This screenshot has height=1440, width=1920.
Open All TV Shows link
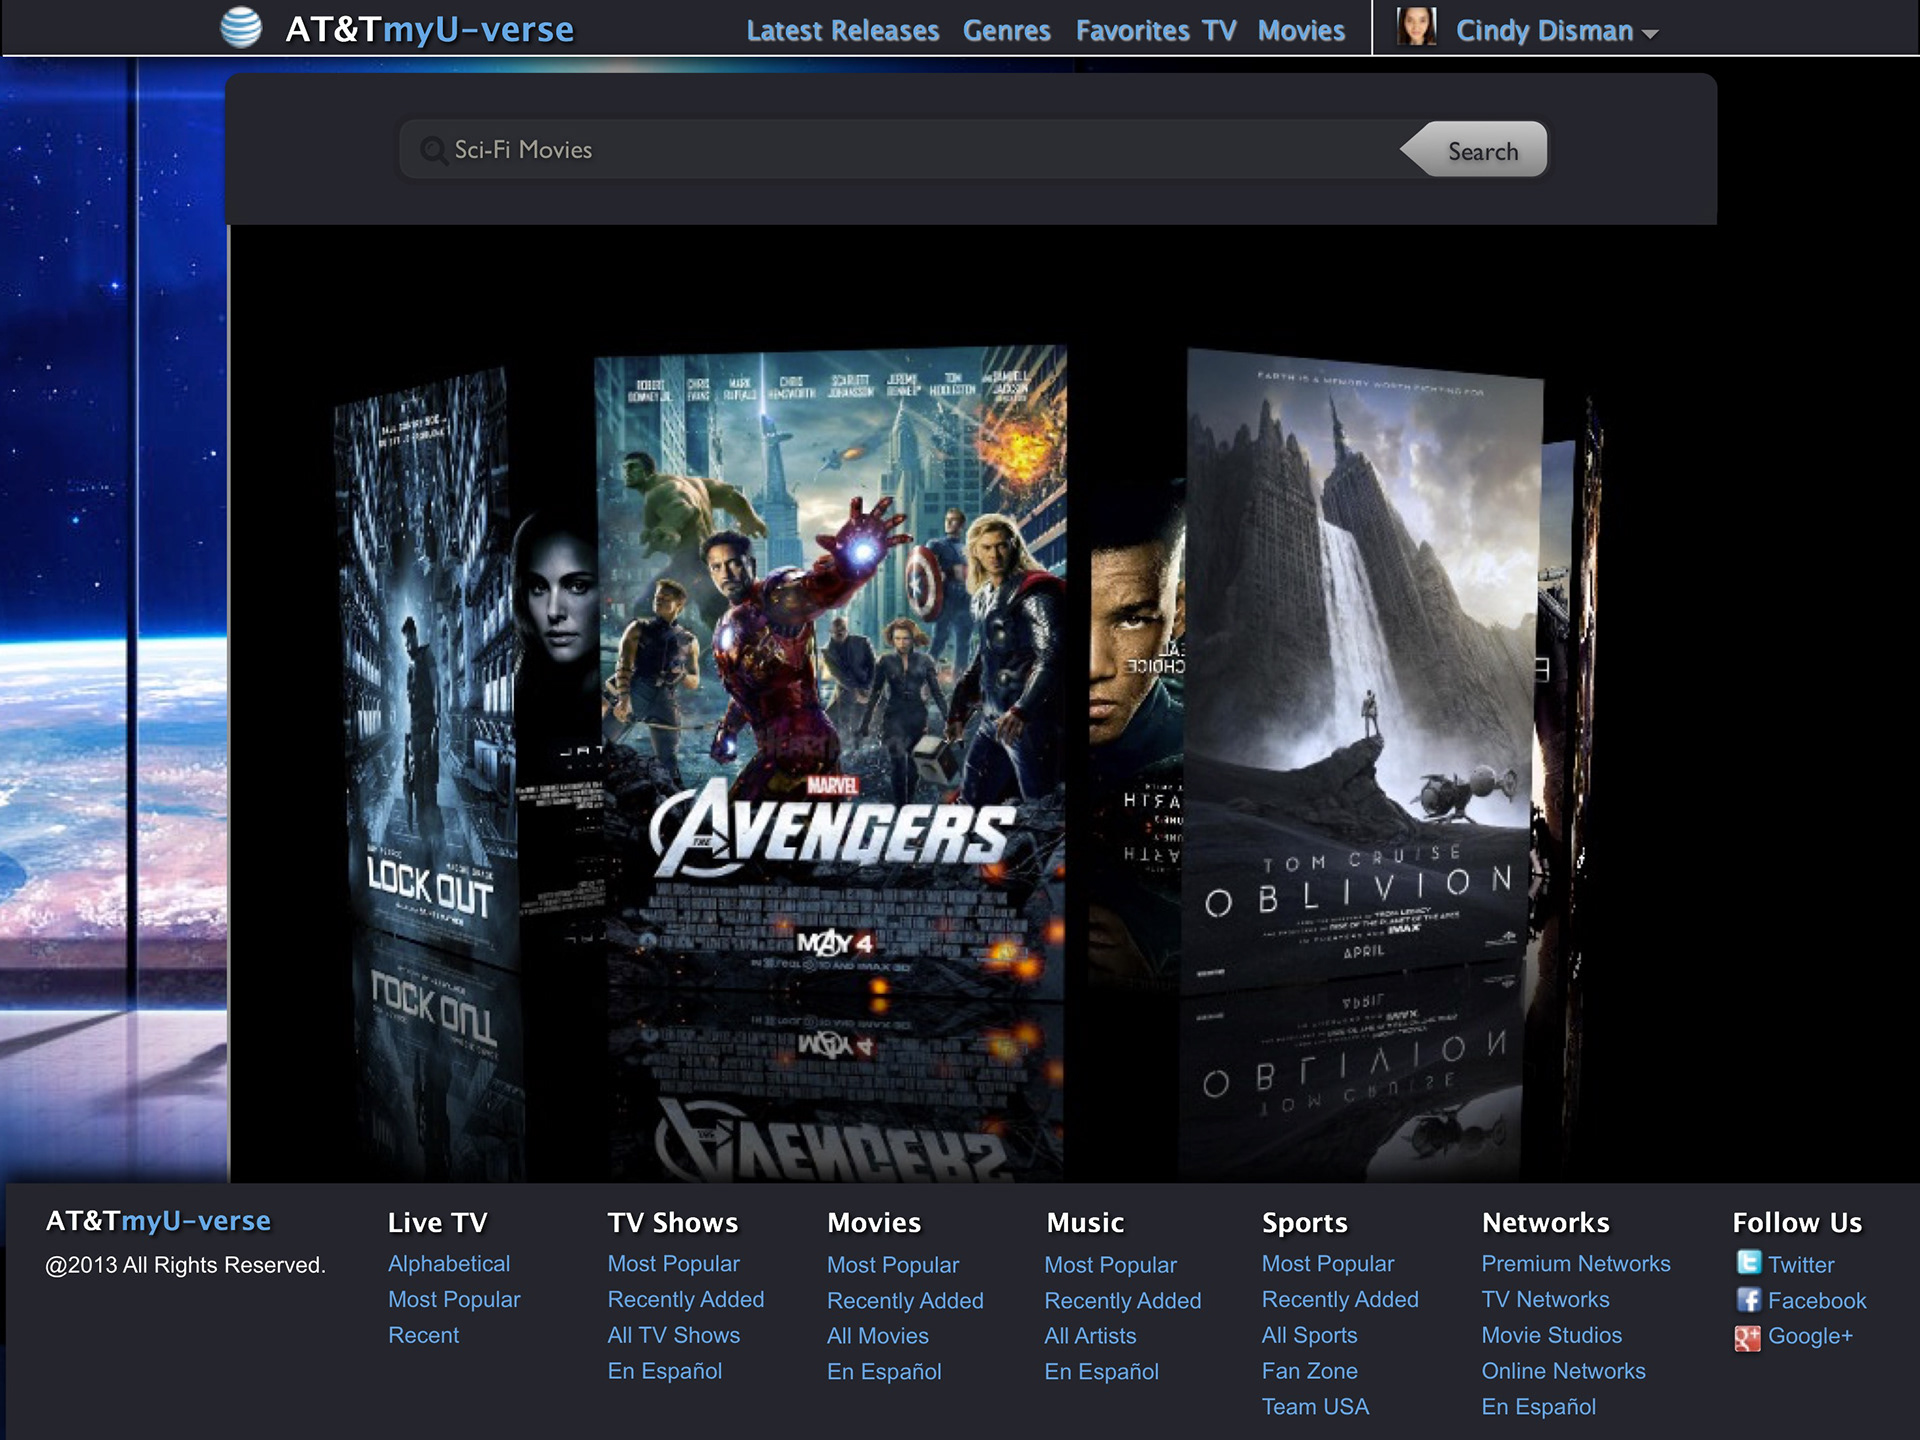click(x=673, y=1336)
